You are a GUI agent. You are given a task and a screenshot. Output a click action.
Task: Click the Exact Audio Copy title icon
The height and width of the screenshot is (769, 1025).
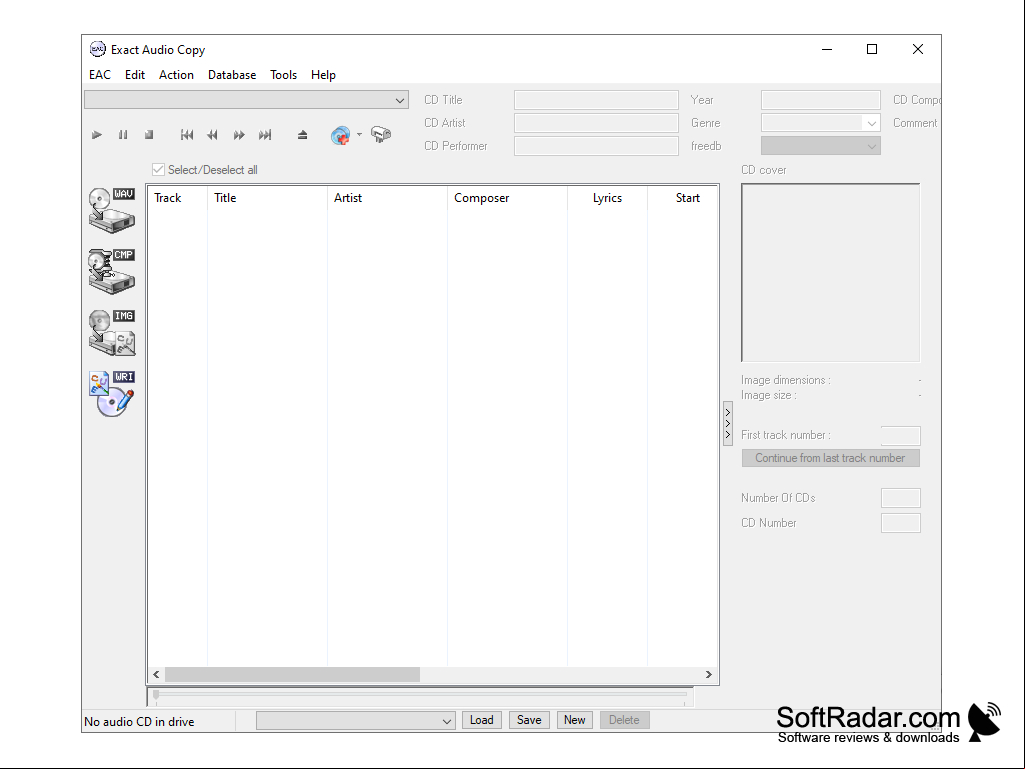click(x=97, y=49)
